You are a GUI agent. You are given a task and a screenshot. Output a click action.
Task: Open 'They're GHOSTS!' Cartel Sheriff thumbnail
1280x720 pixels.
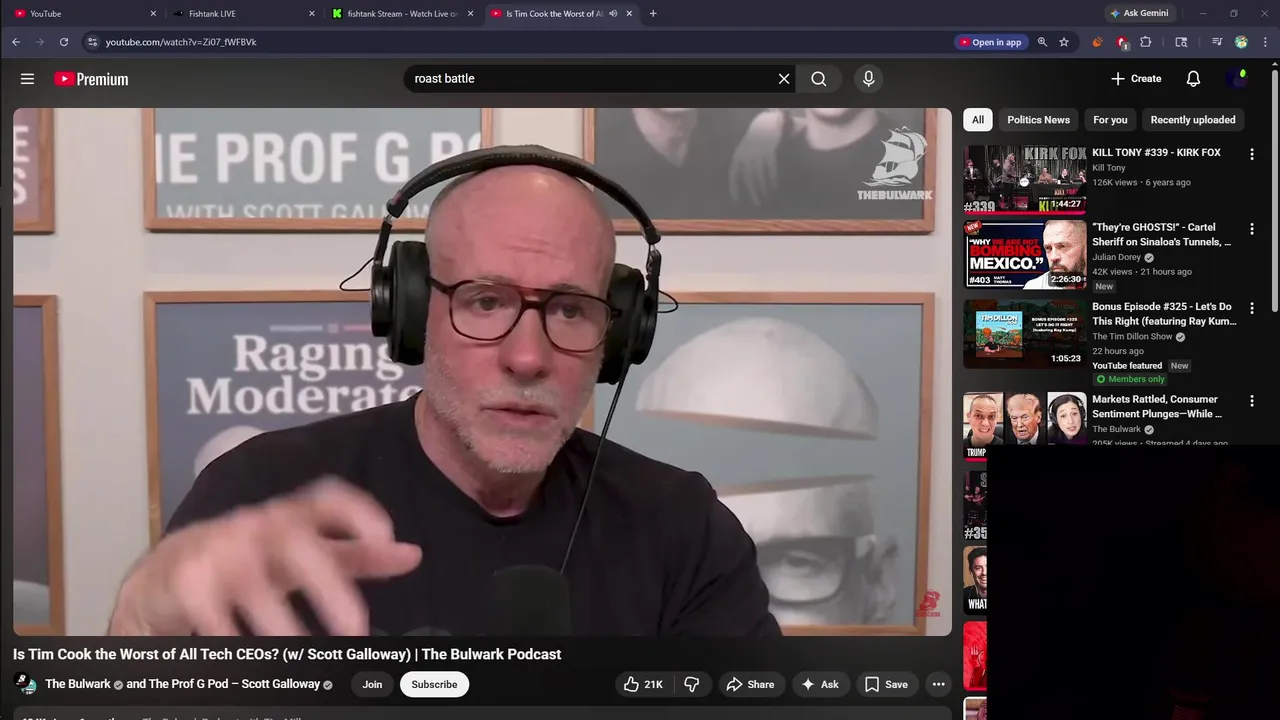tap(1025, 255)
